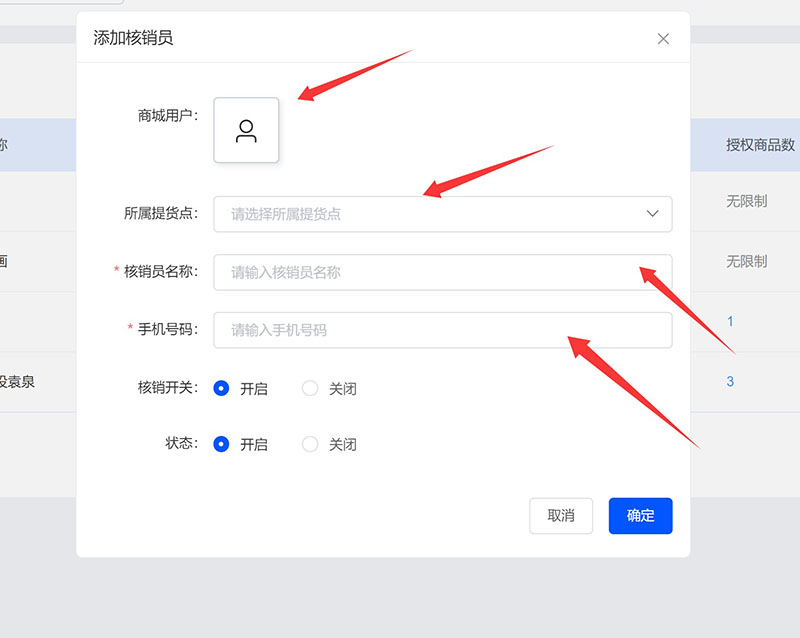This screenshot has height=638, width=800.
Task: Select 开启 for 状态
Action: click(221, 444)
